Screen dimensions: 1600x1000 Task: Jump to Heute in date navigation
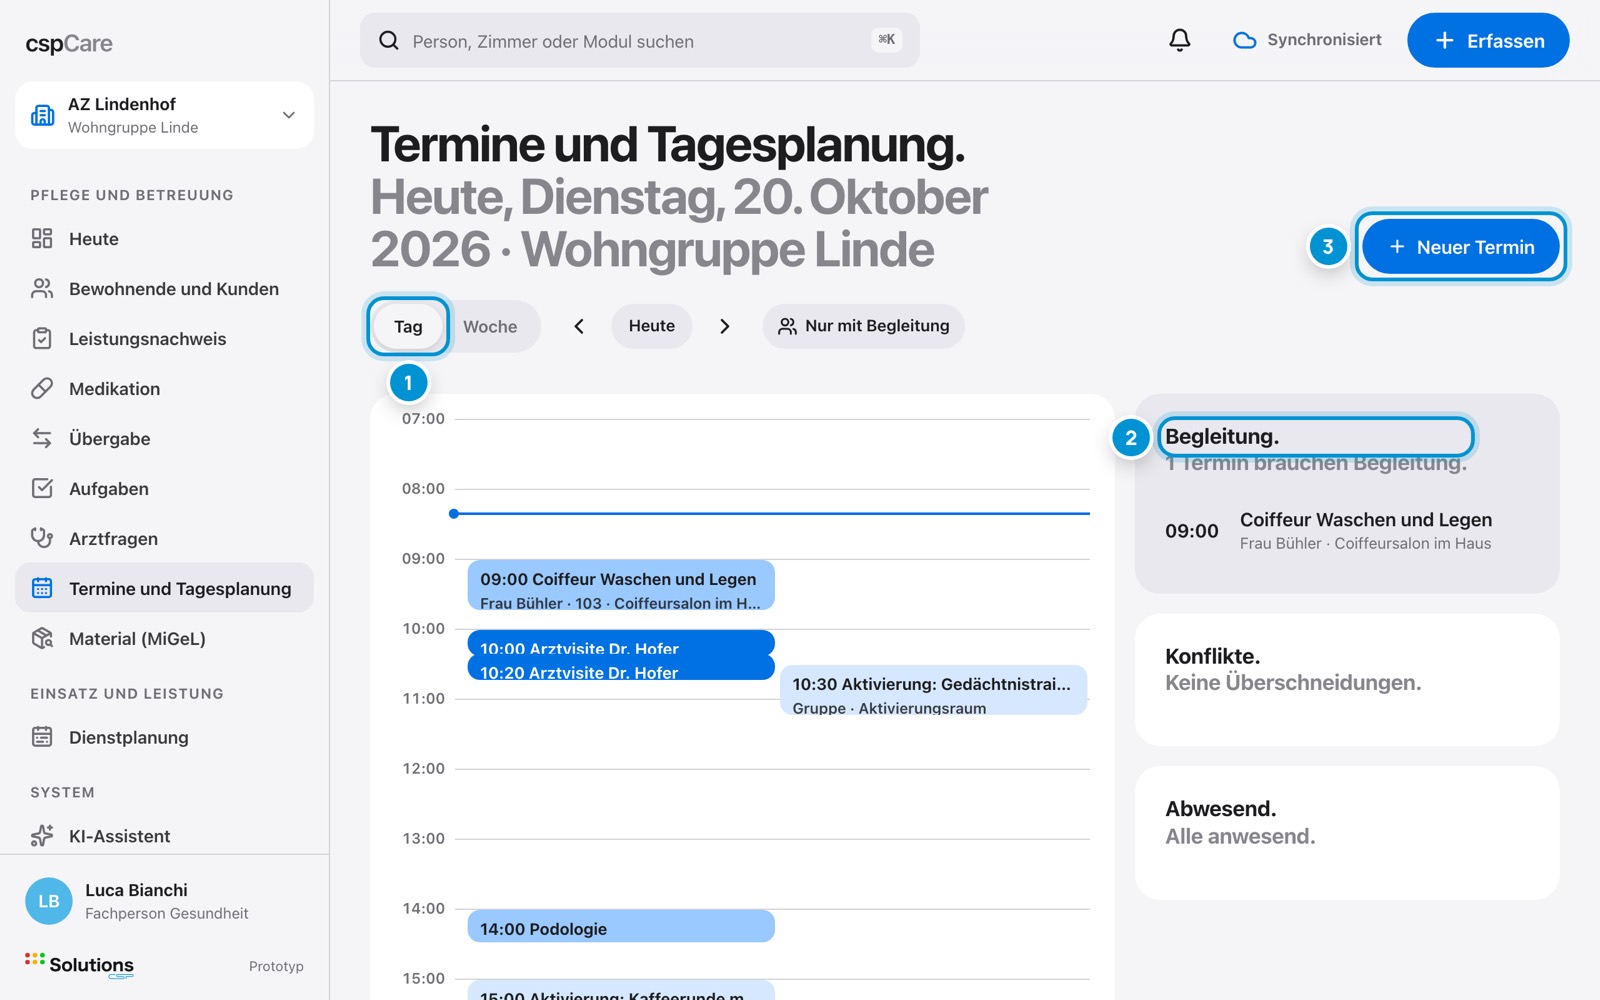(x=652, y=326)
